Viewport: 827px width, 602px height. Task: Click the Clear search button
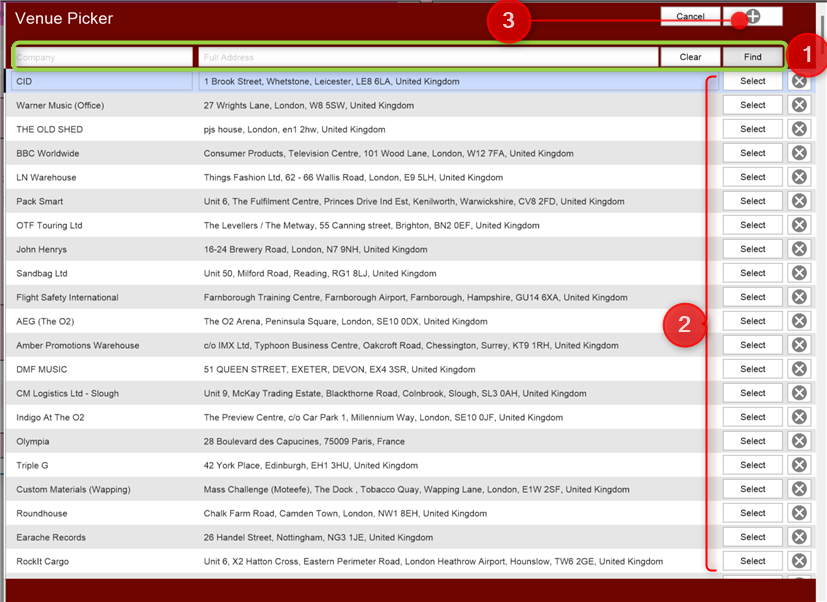tap(690, 57)
